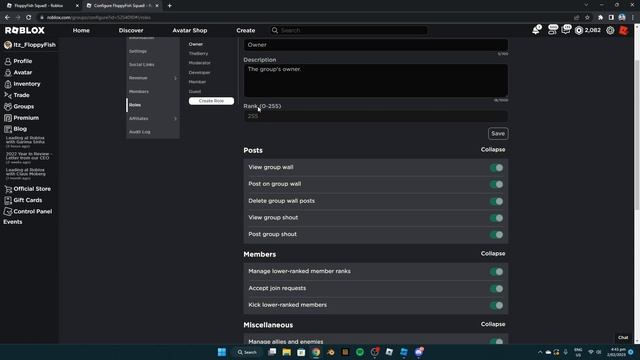Open the browser tab search chevron
The width and height of the screenshot is (640, 360).
pyautogui.click(x=586, y=5)
